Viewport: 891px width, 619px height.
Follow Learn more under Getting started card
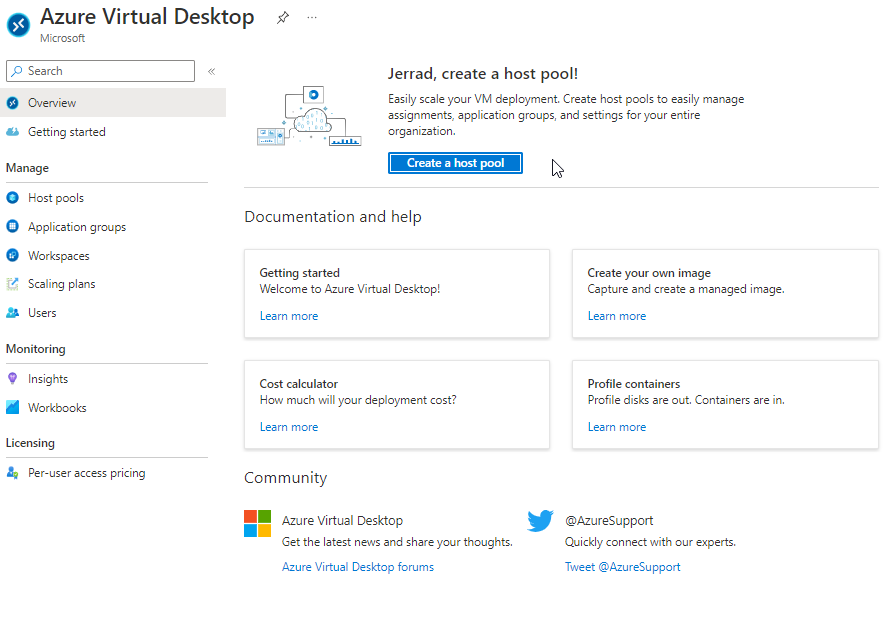pyautogui.click(x=289, y=316)
